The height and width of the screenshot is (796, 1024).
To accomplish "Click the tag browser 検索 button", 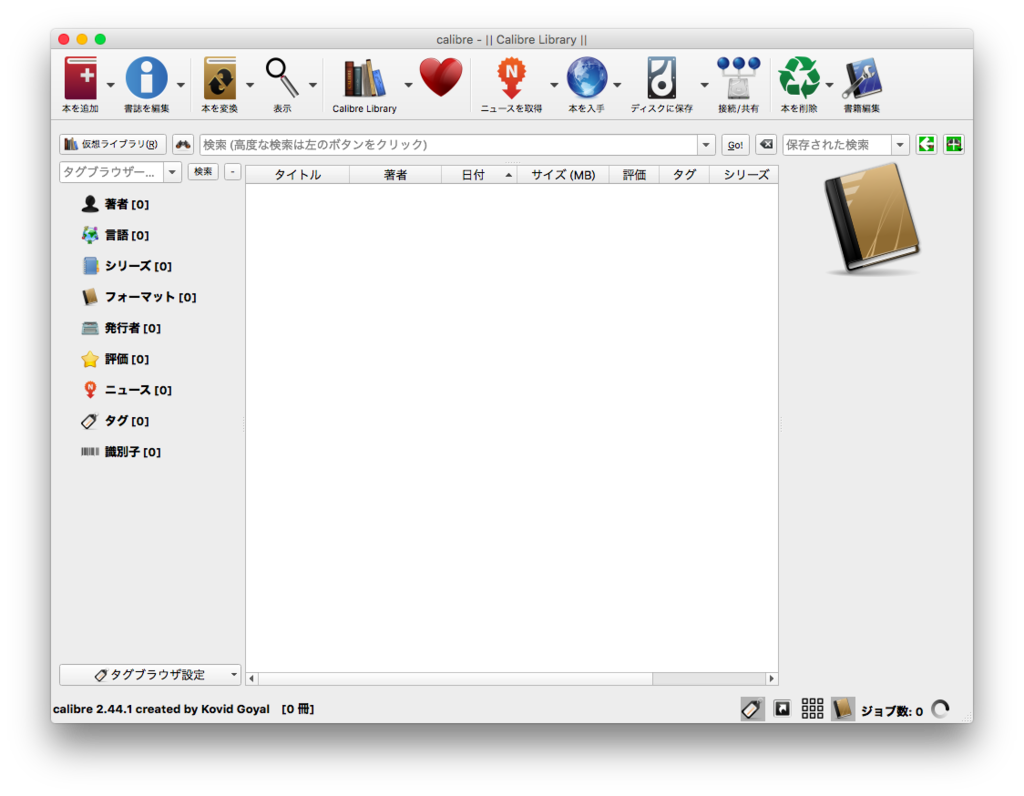I will click(203, 172).
